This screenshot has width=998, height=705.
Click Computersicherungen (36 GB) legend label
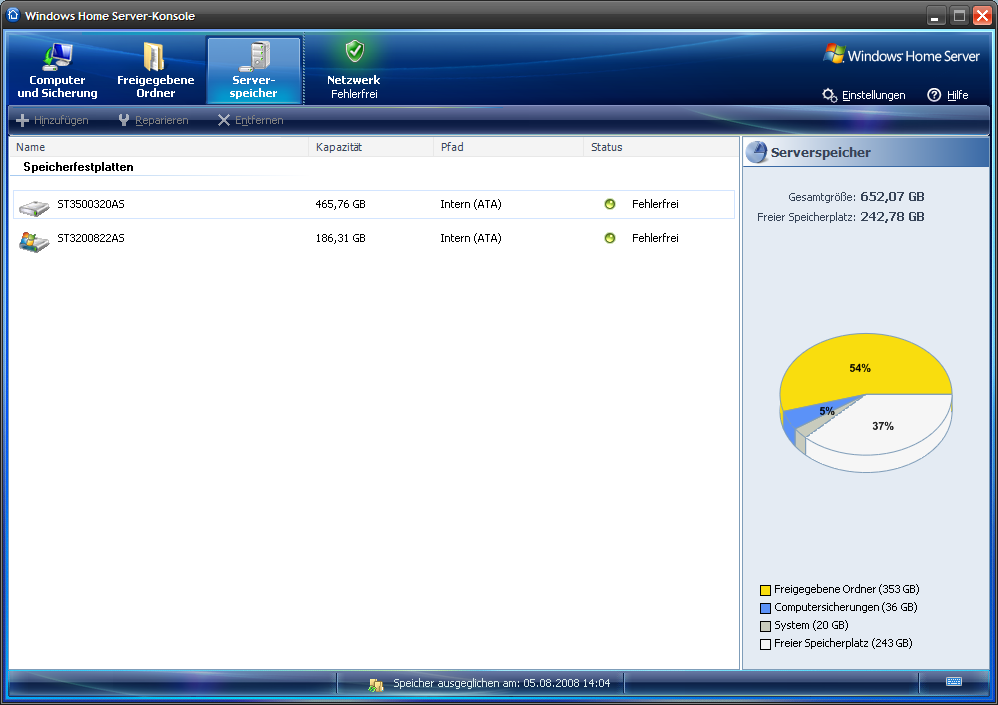[845, 607]
